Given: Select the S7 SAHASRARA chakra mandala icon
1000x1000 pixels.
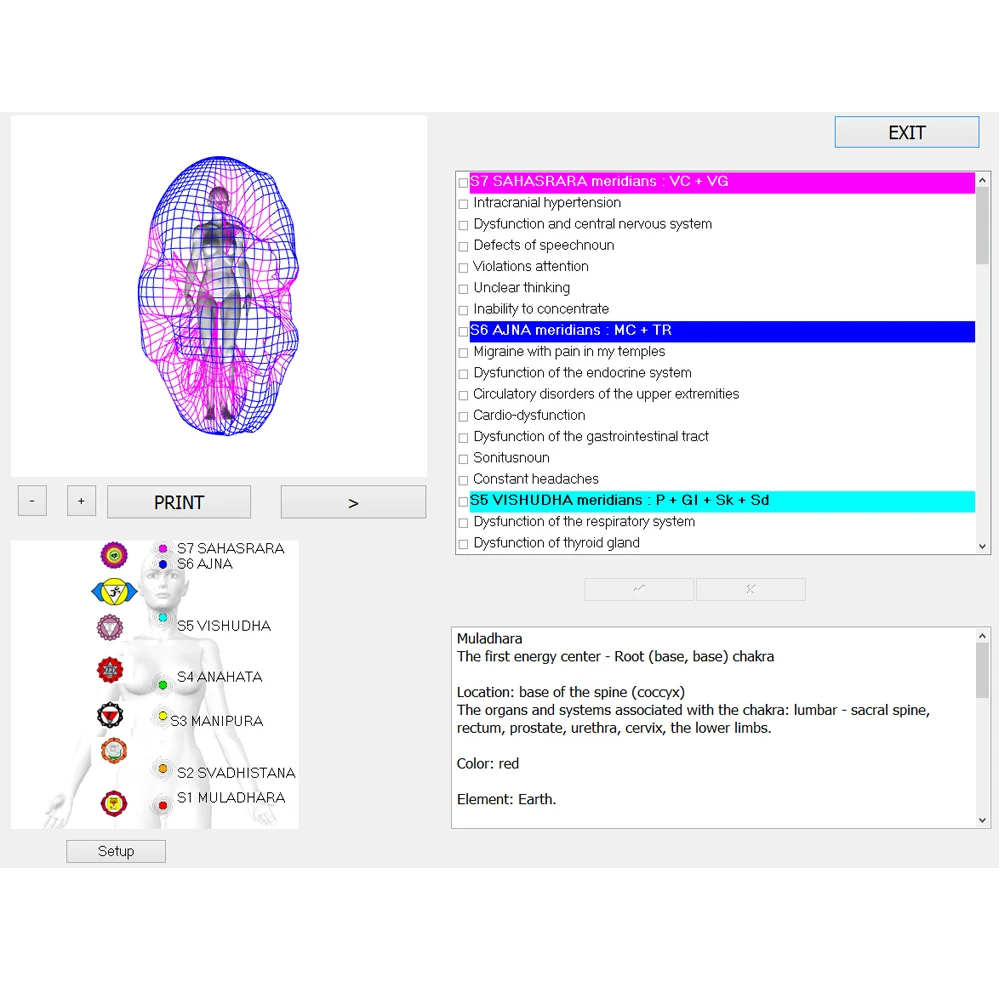Looking at the screenshot, I should click(113, 553).
